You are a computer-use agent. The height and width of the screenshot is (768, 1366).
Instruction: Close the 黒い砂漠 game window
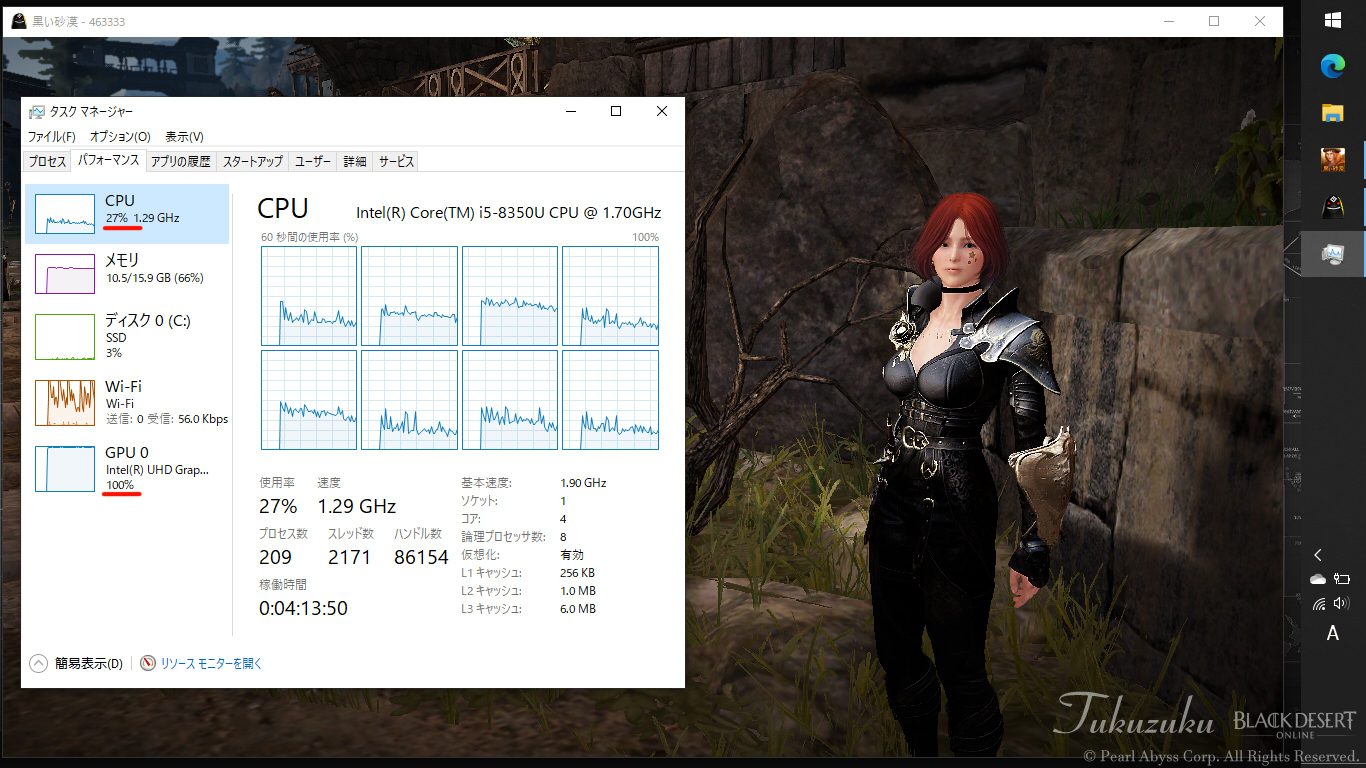[x=1260, y=21]
